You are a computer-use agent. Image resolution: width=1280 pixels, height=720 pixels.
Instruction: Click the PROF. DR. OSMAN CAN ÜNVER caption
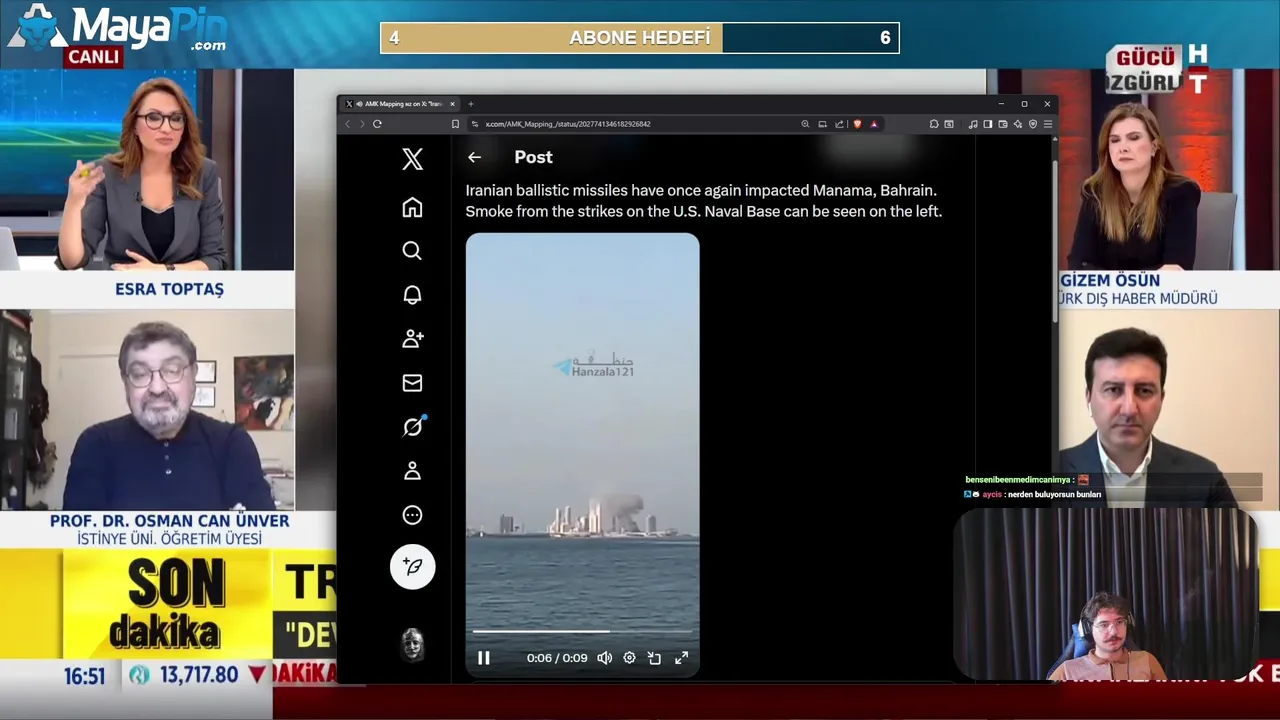click(x=169, y=521)
